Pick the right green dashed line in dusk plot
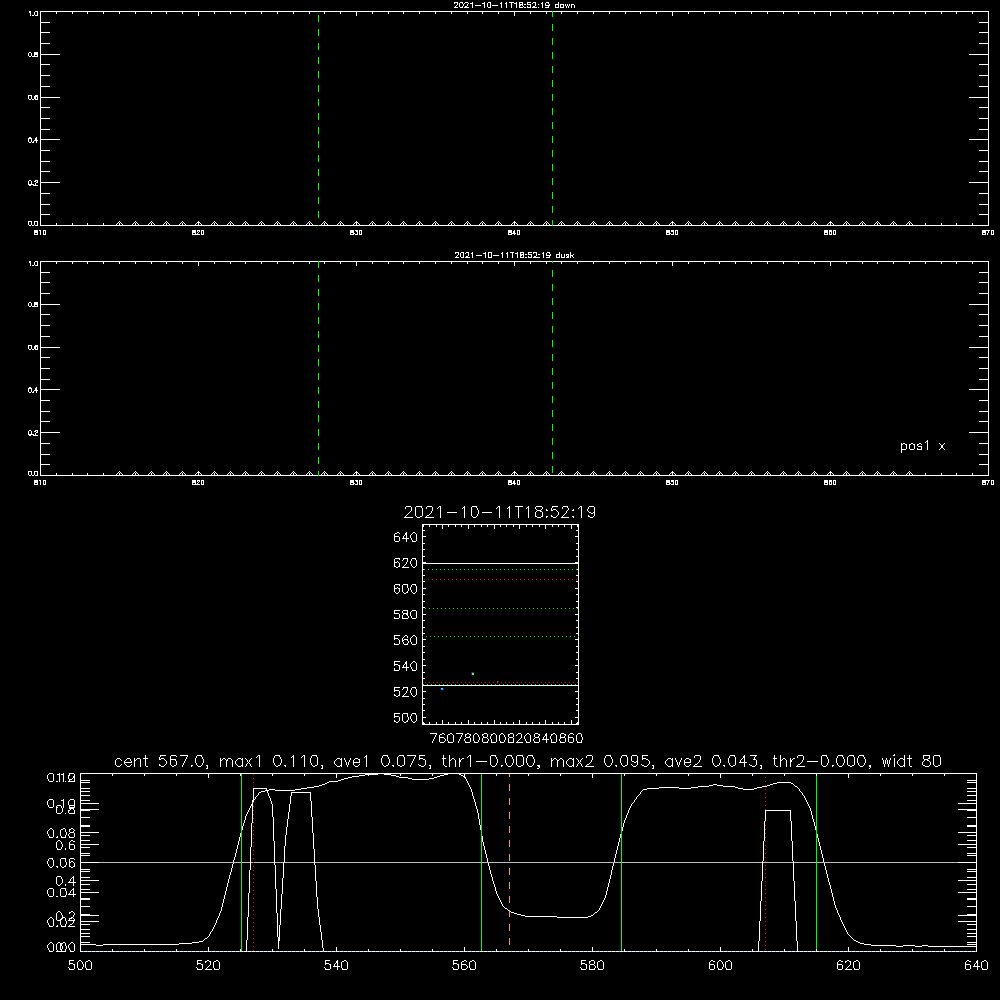 coord(552,369)
